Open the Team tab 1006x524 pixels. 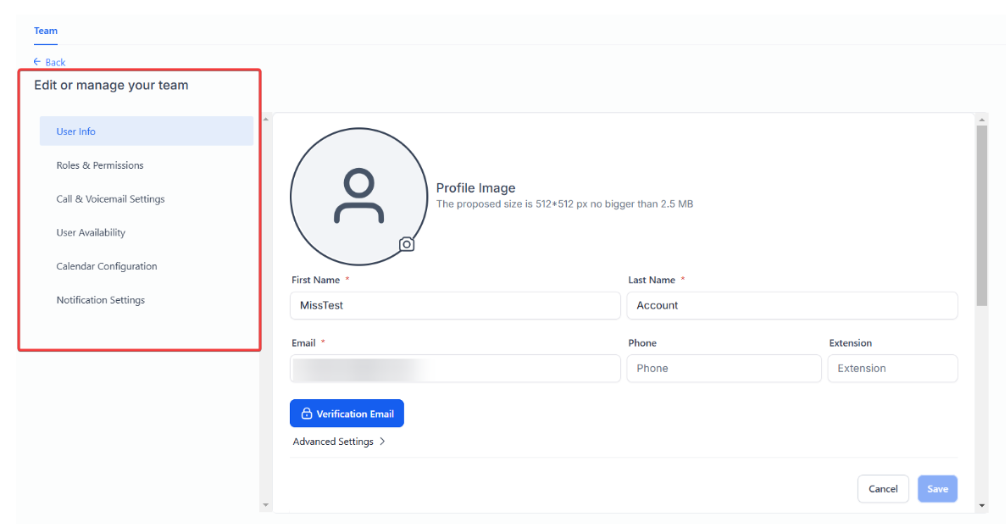[x=46, y=31]
